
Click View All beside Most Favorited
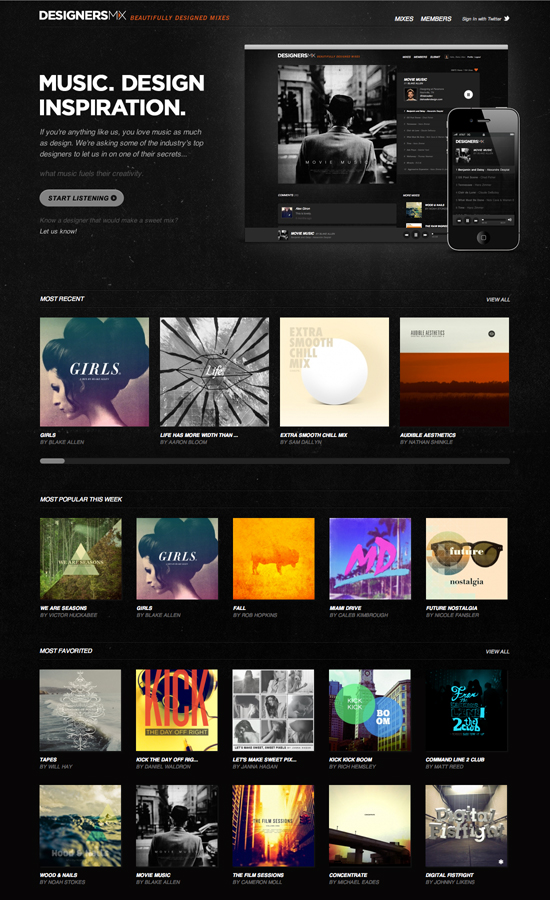pos(497,651)
